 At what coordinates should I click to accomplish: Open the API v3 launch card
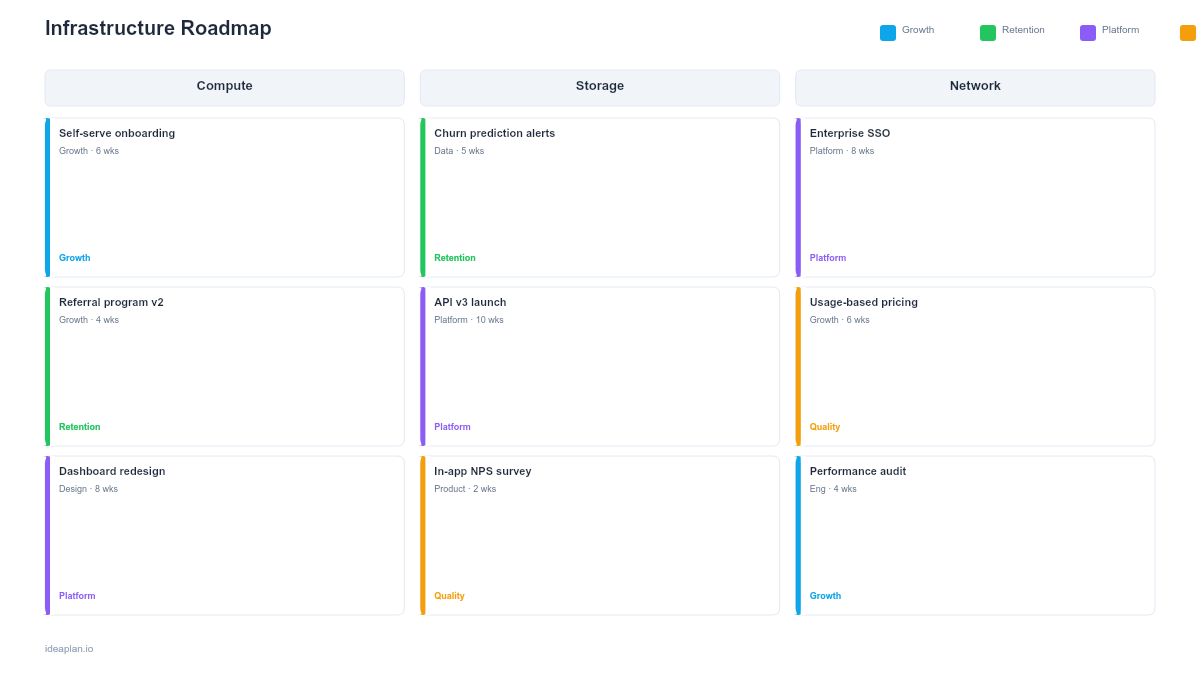coord(599,365)
